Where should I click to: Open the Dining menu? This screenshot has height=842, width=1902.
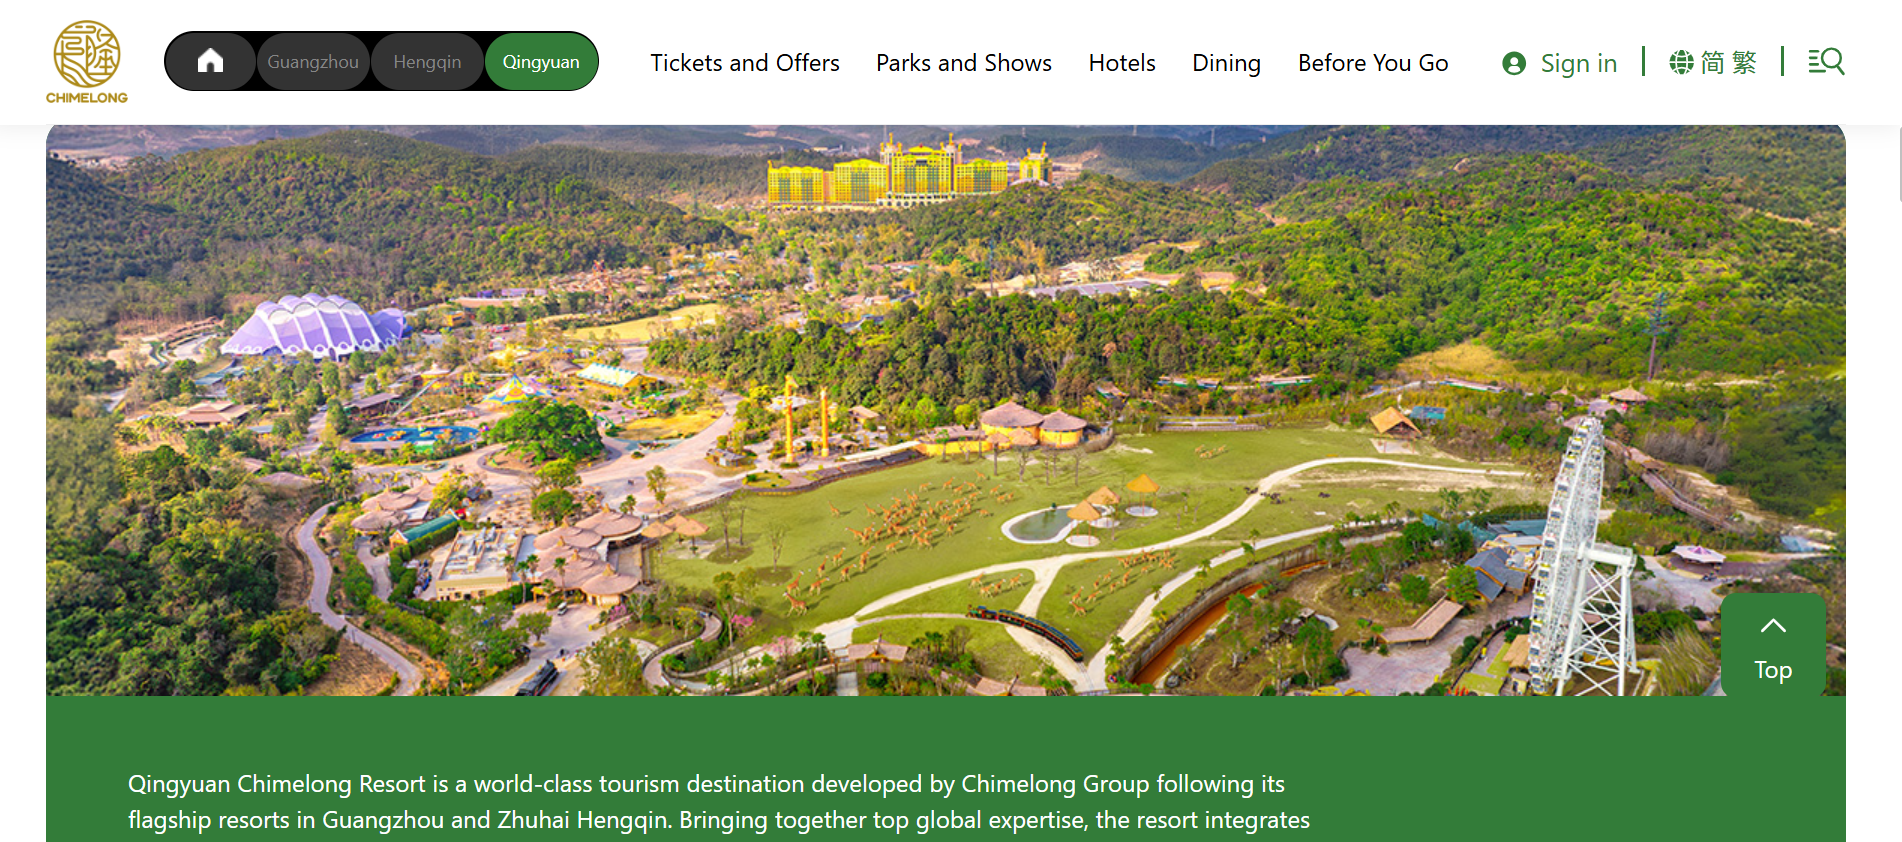pyautogui.click(x=1226, y=63)
